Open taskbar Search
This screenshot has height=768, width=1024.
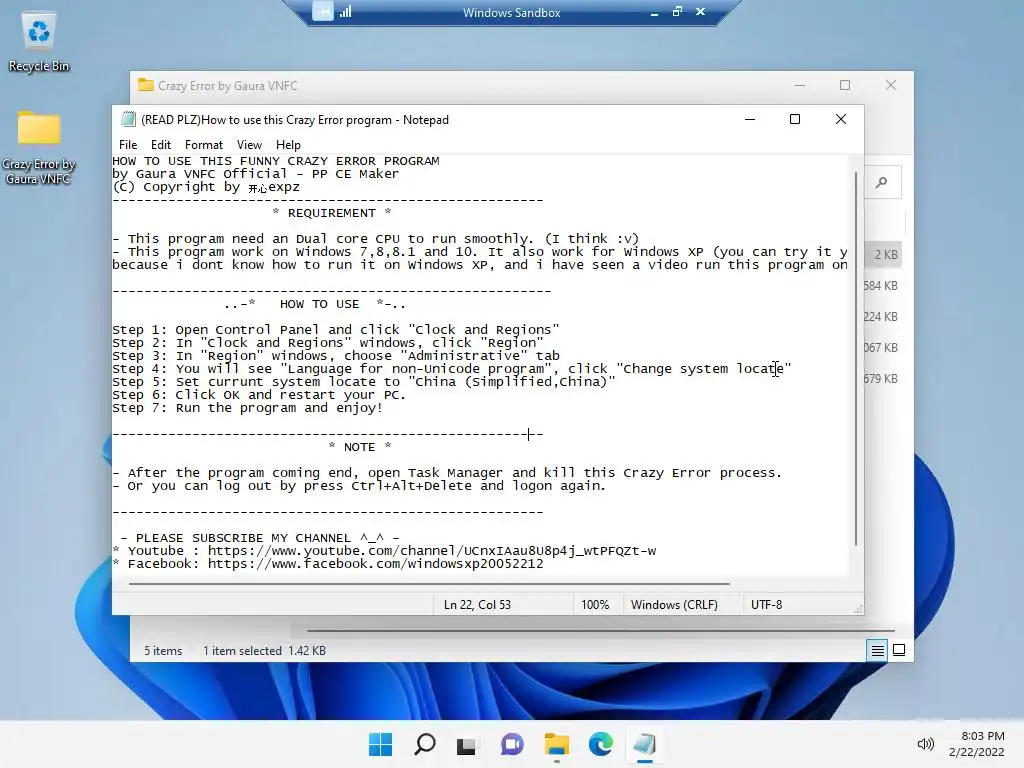[x=424, y=744]
